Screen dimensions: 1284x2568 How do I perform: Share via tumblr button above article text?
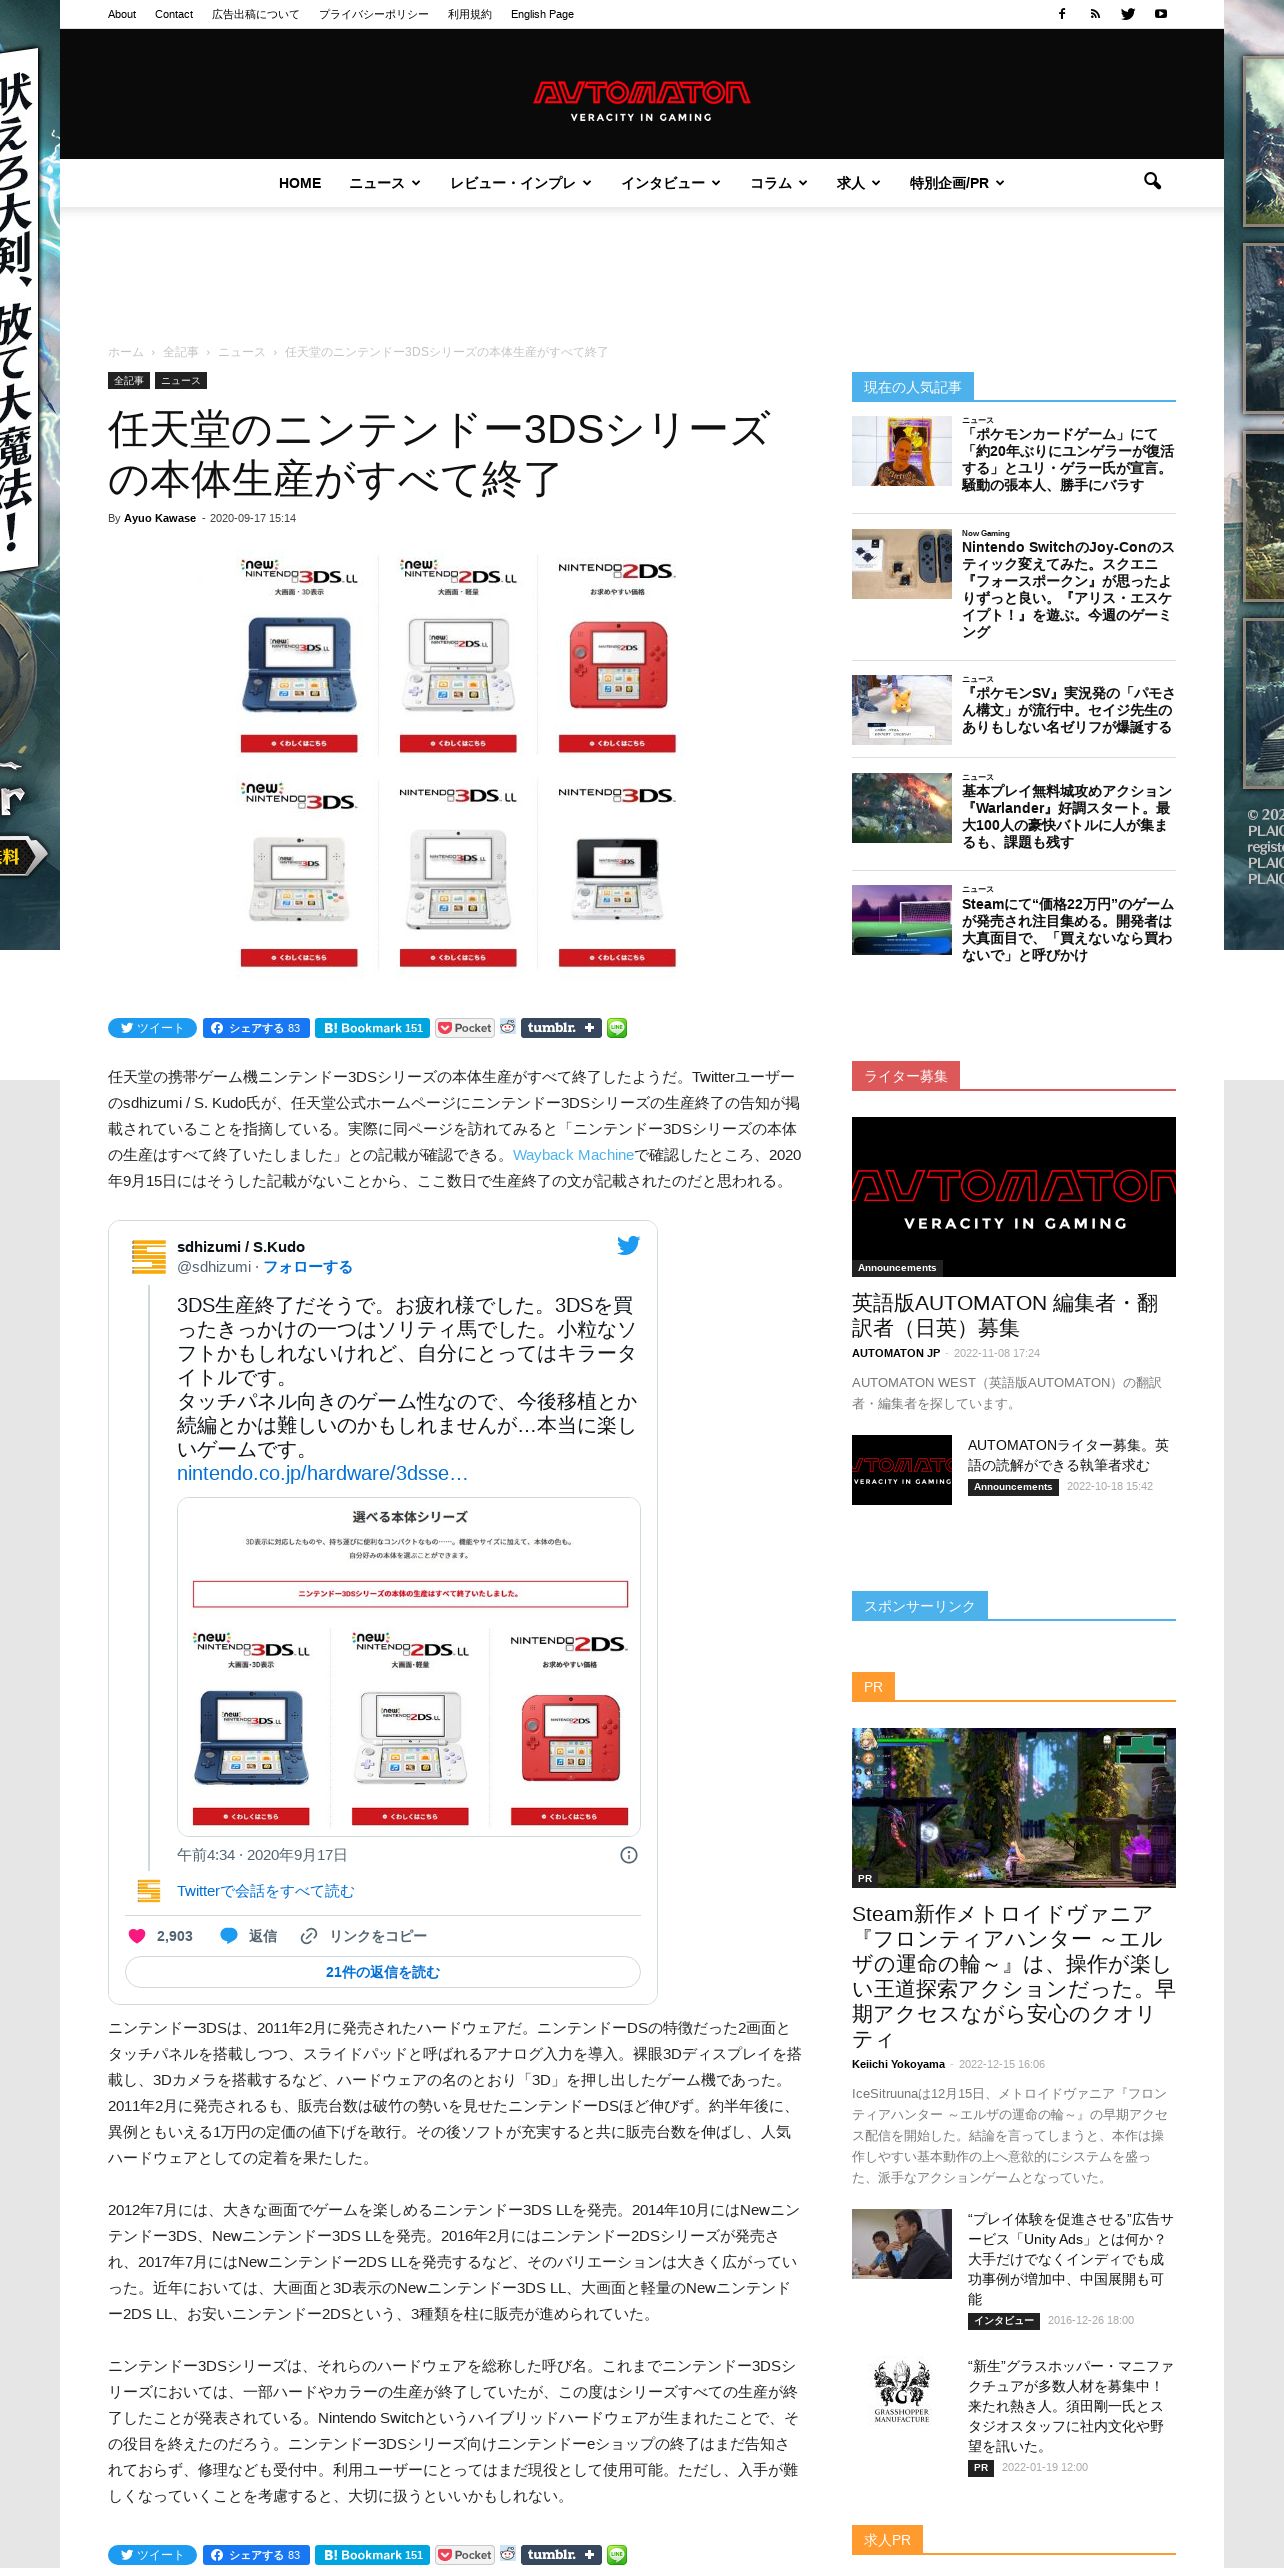(561, 1028)
